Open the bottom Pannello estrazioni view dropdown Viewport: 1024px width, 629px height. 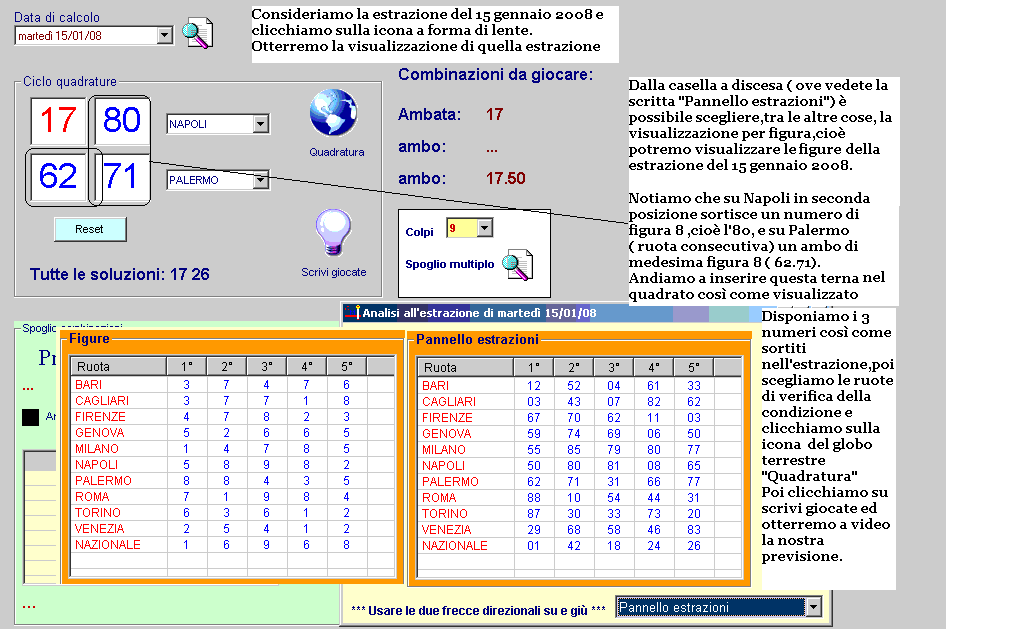click(x=813, y=607)
